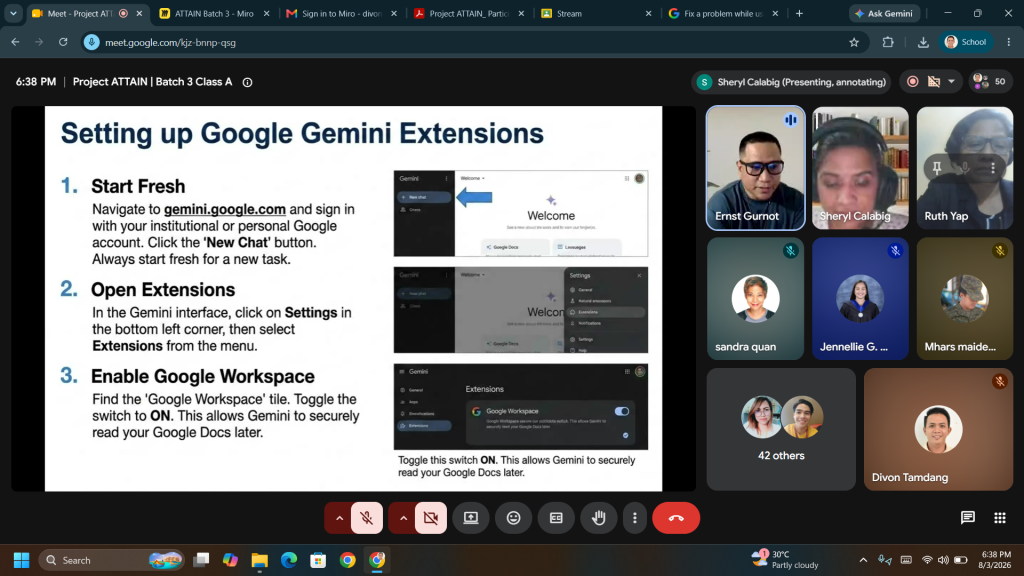Click the Present now screen share button

[471, 518]
